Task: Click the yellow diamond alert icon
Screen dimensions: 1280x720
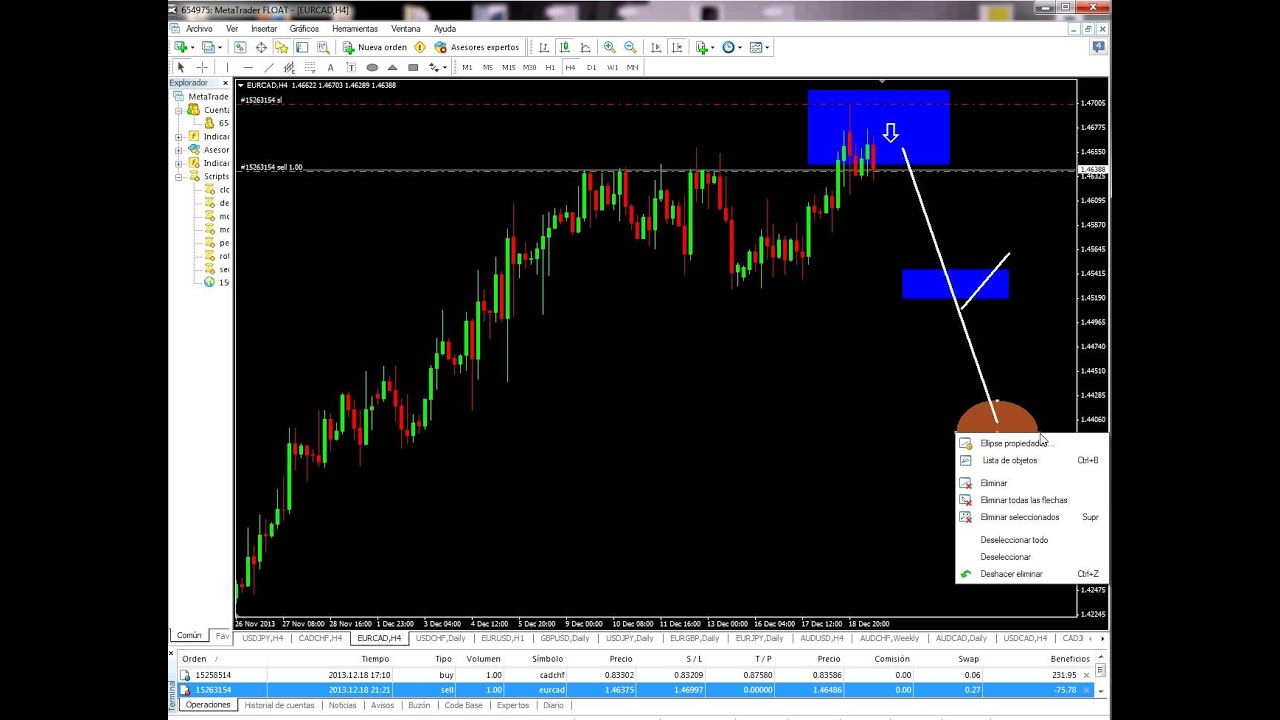Action: (x=420, y=47)
